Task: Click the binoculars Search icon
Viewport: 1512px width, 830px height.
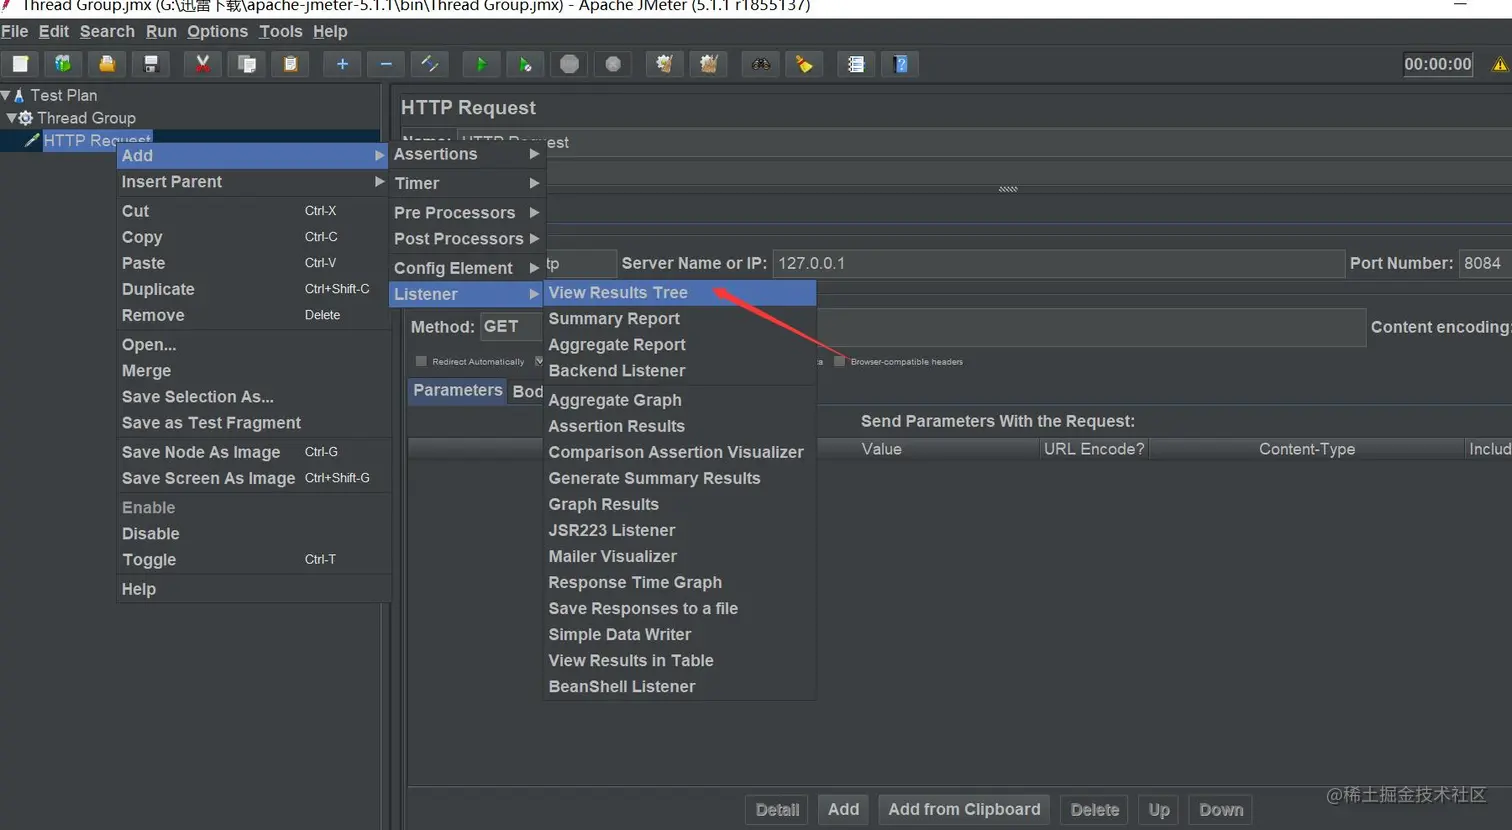Action: (761, 64)
